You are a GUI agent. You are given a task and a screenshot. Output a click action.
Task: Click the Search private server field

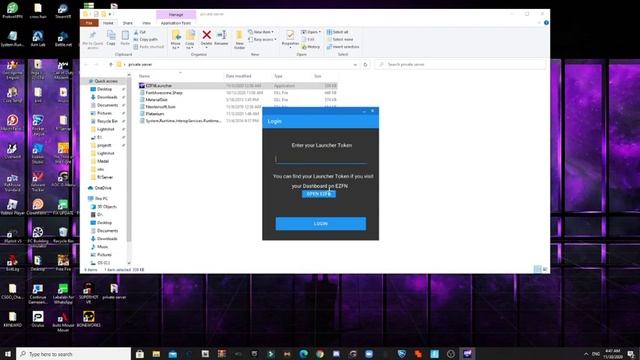click(x=460, y=64)
